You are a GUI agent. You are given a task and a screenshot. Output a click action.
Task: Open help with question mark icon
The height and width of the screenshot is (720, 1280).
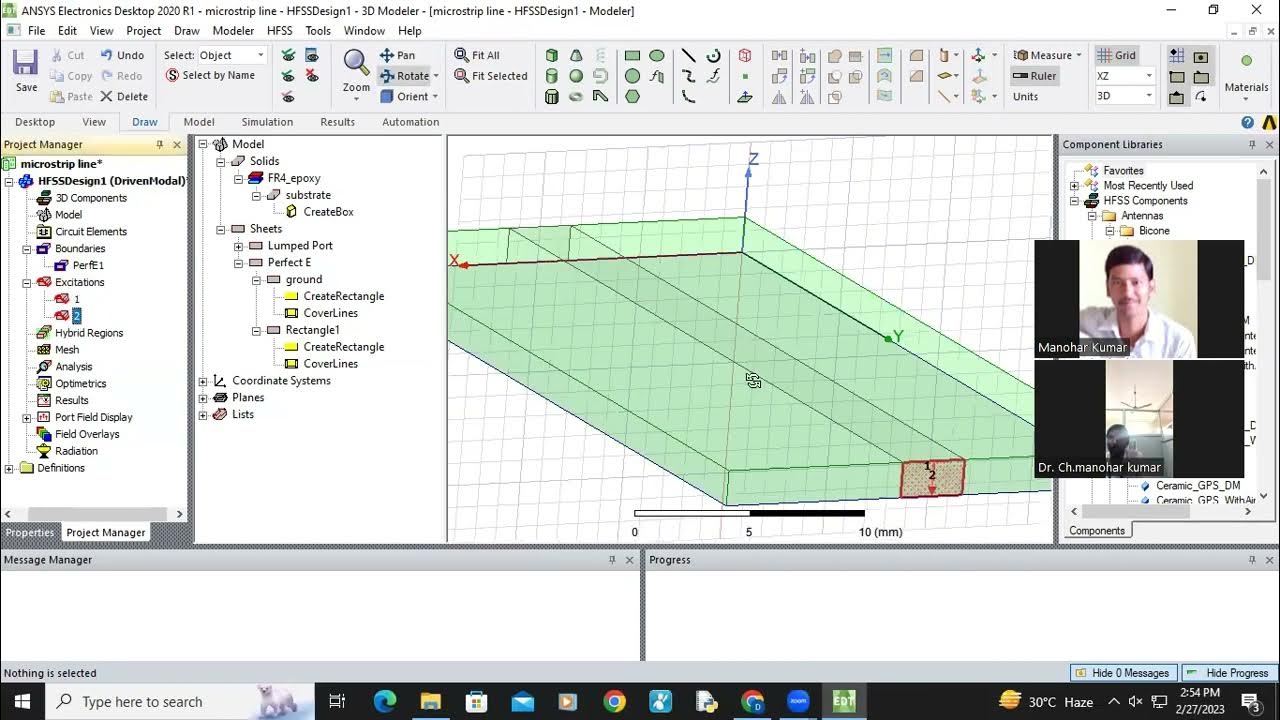tap(1247, 122)
